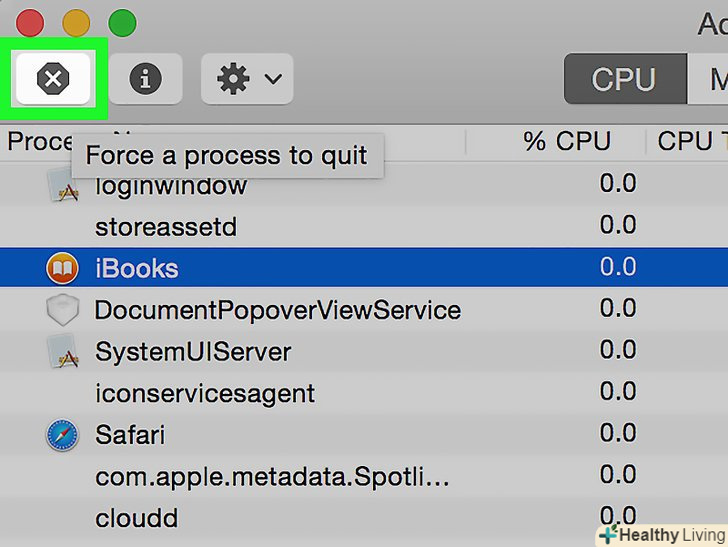Image resolution: width=728 pixels, height=547 pixels.
Task: Click the yellow minimize window button
Action: 76,22
